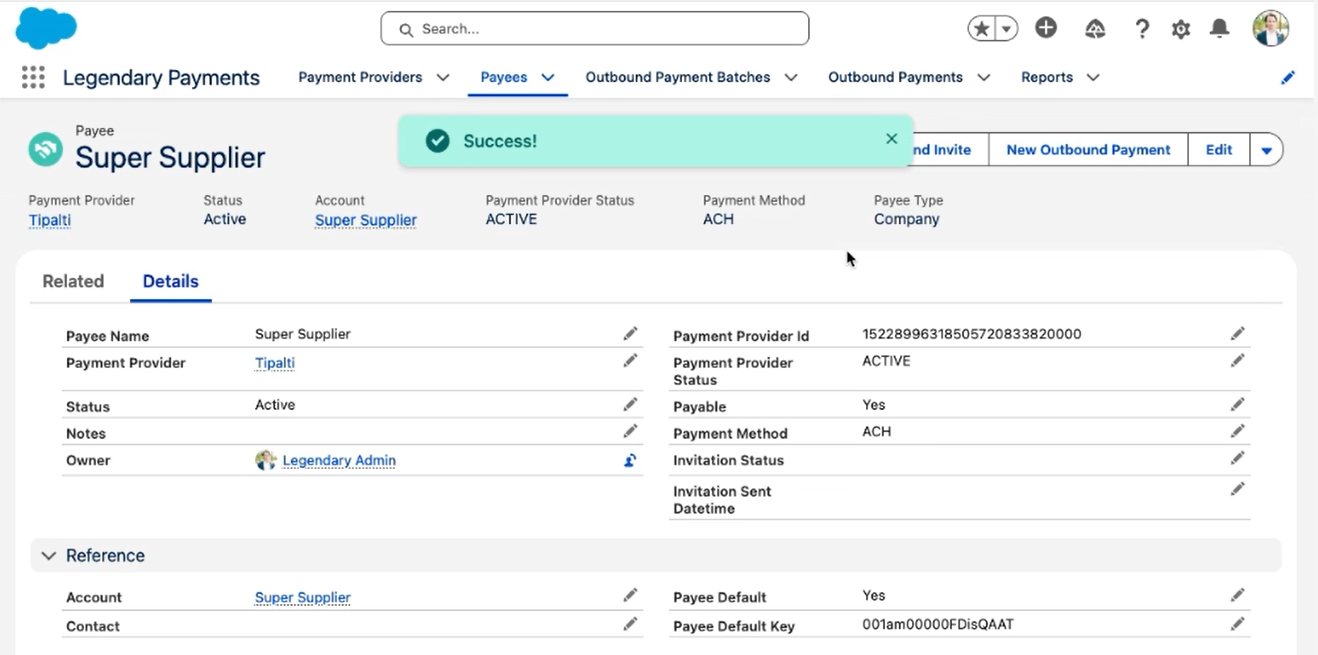This screenshot has height=655, width=1318.
Task: Collapse the Reference section
Action: [x=47, y=556]
